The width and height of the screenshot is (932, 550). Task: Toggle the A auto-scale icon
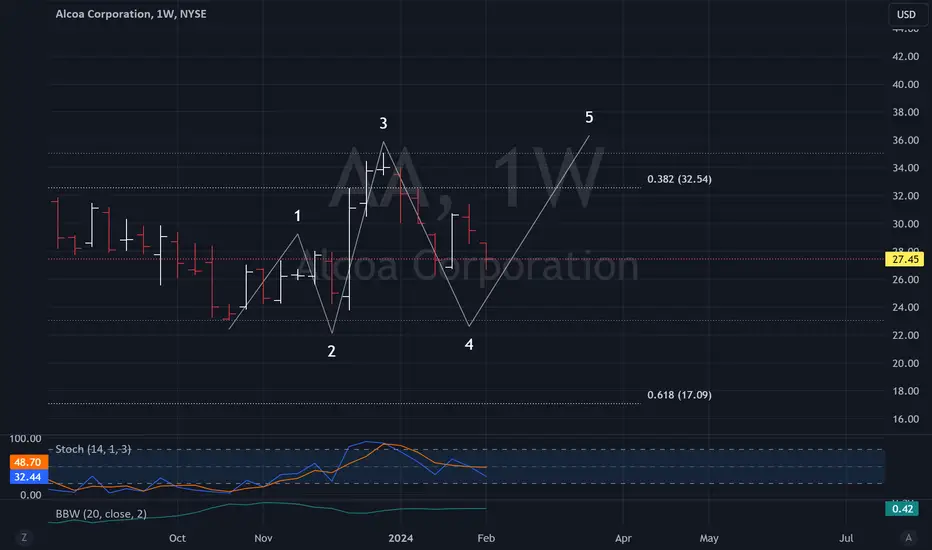[908, 538]
